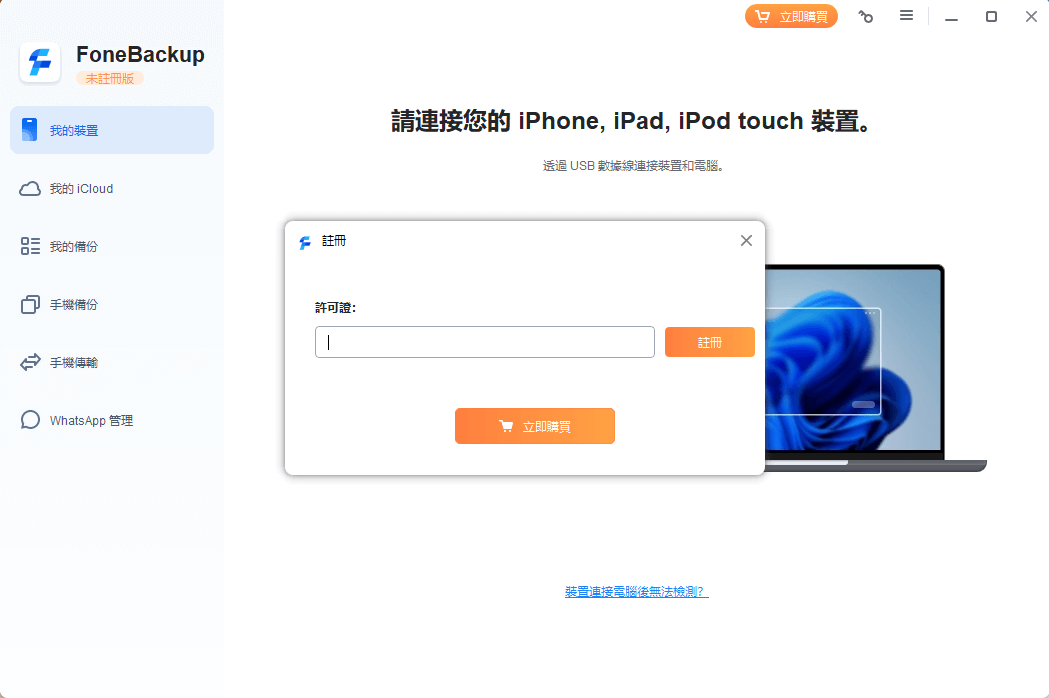This screenshot has height=698, width=1049.
Task: Open 我的備份 list icon
Action: (30, 246)
